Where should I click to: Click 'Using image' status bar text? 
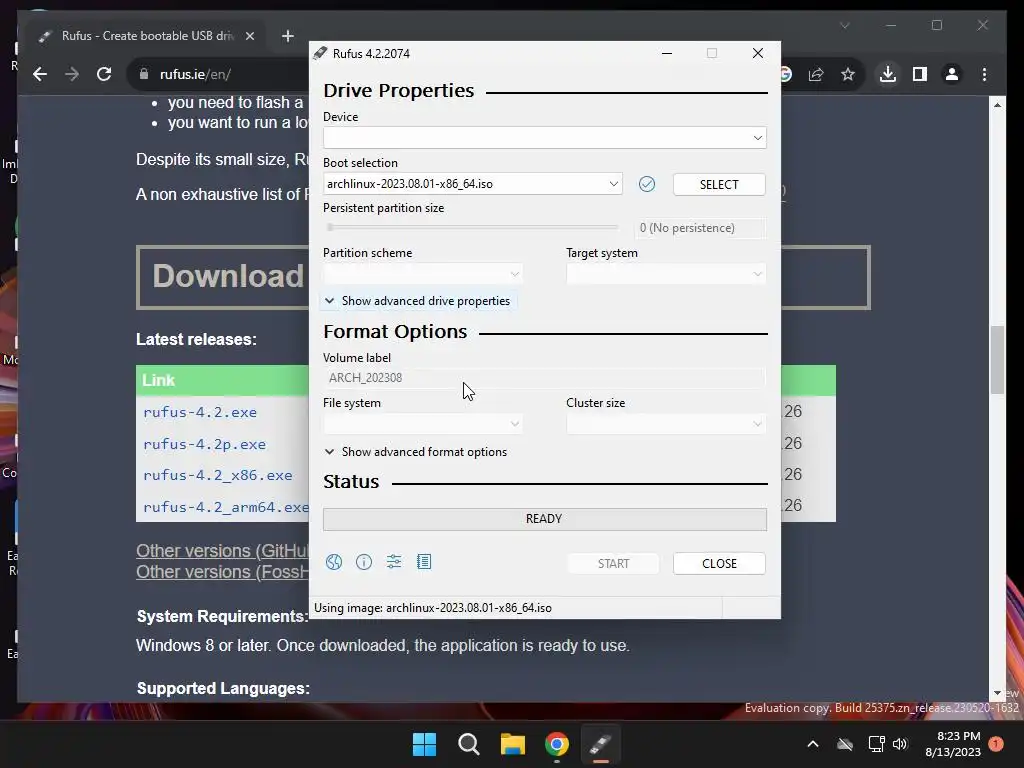point(432,608)
